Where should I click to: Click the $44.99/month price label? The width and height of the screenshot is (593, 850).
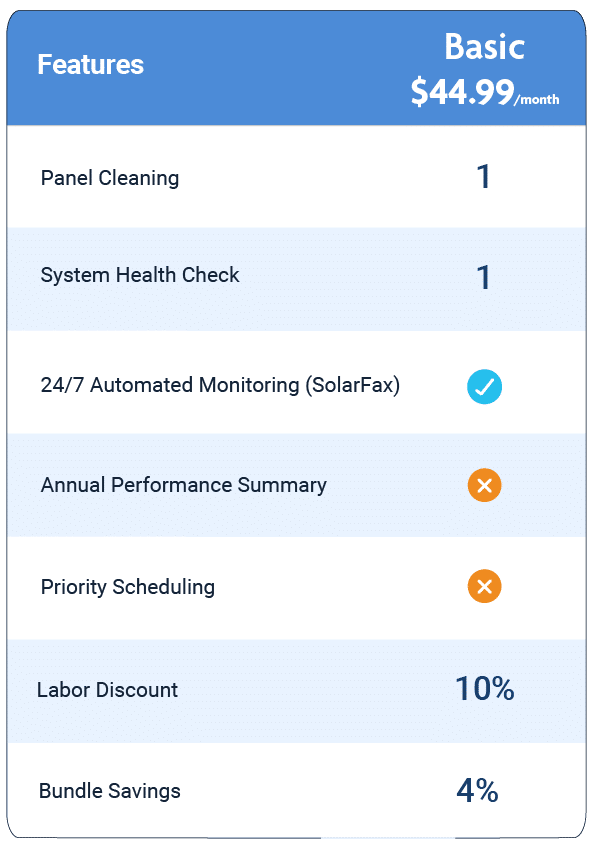pos(485,92)
